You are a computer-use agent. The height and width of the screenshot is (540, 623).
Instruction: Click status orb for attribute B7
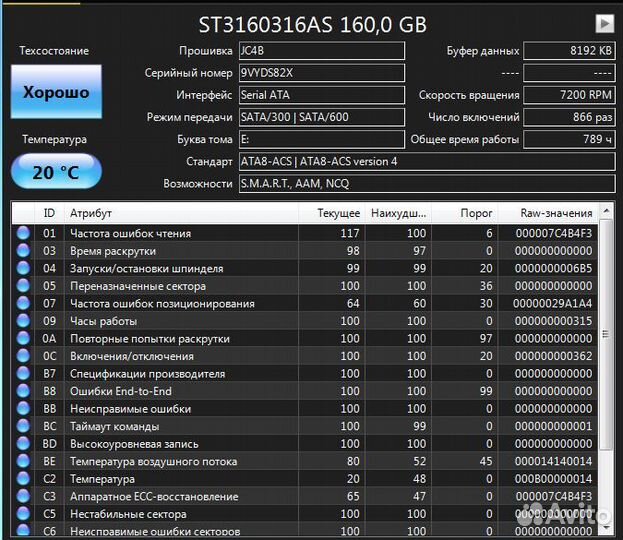click(23, 374)
